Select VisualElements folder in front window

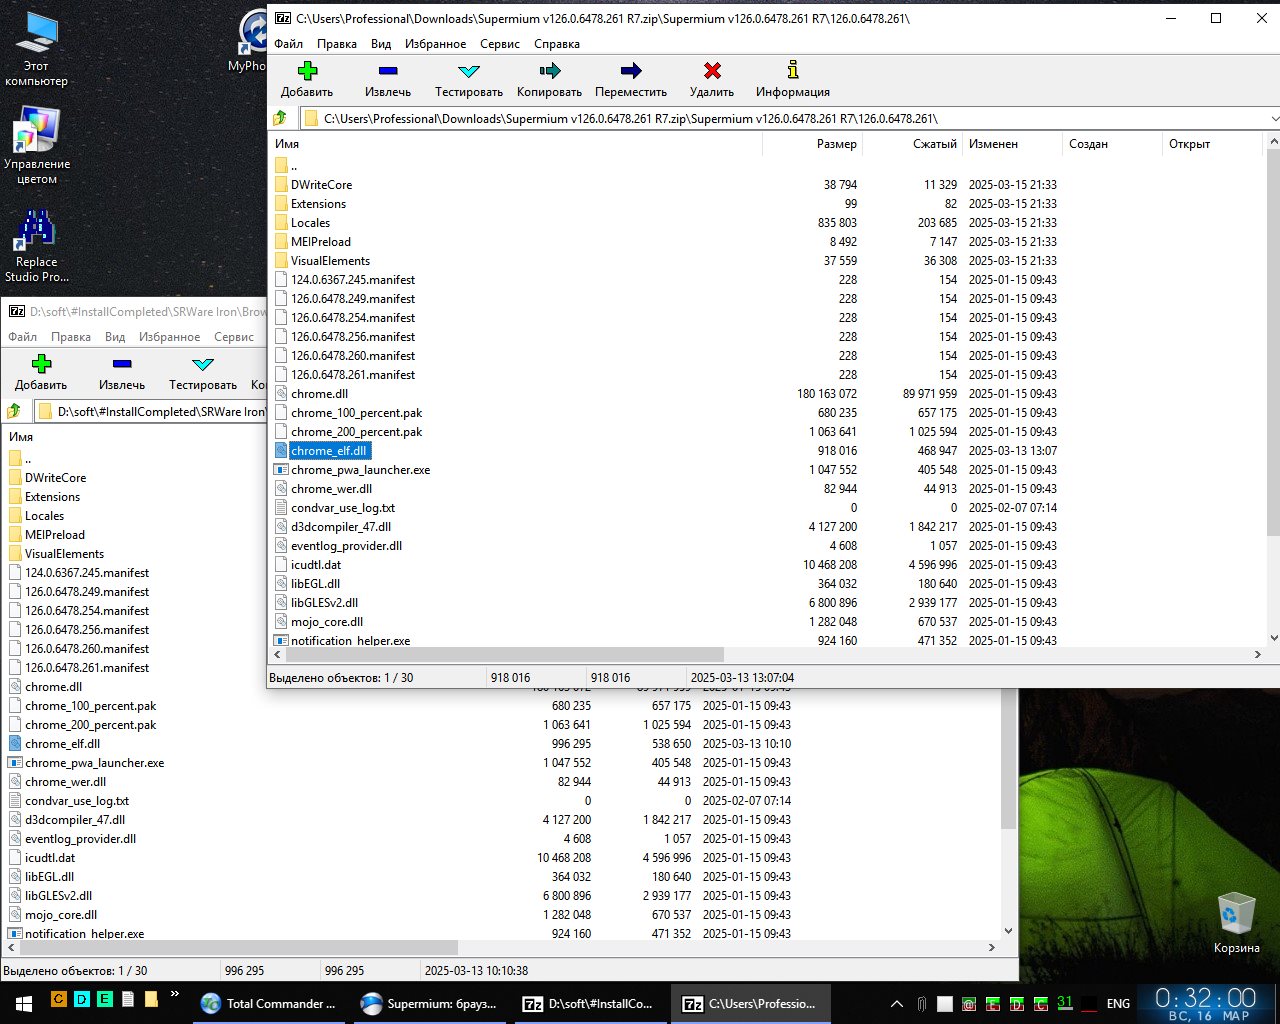coord(330,261)
